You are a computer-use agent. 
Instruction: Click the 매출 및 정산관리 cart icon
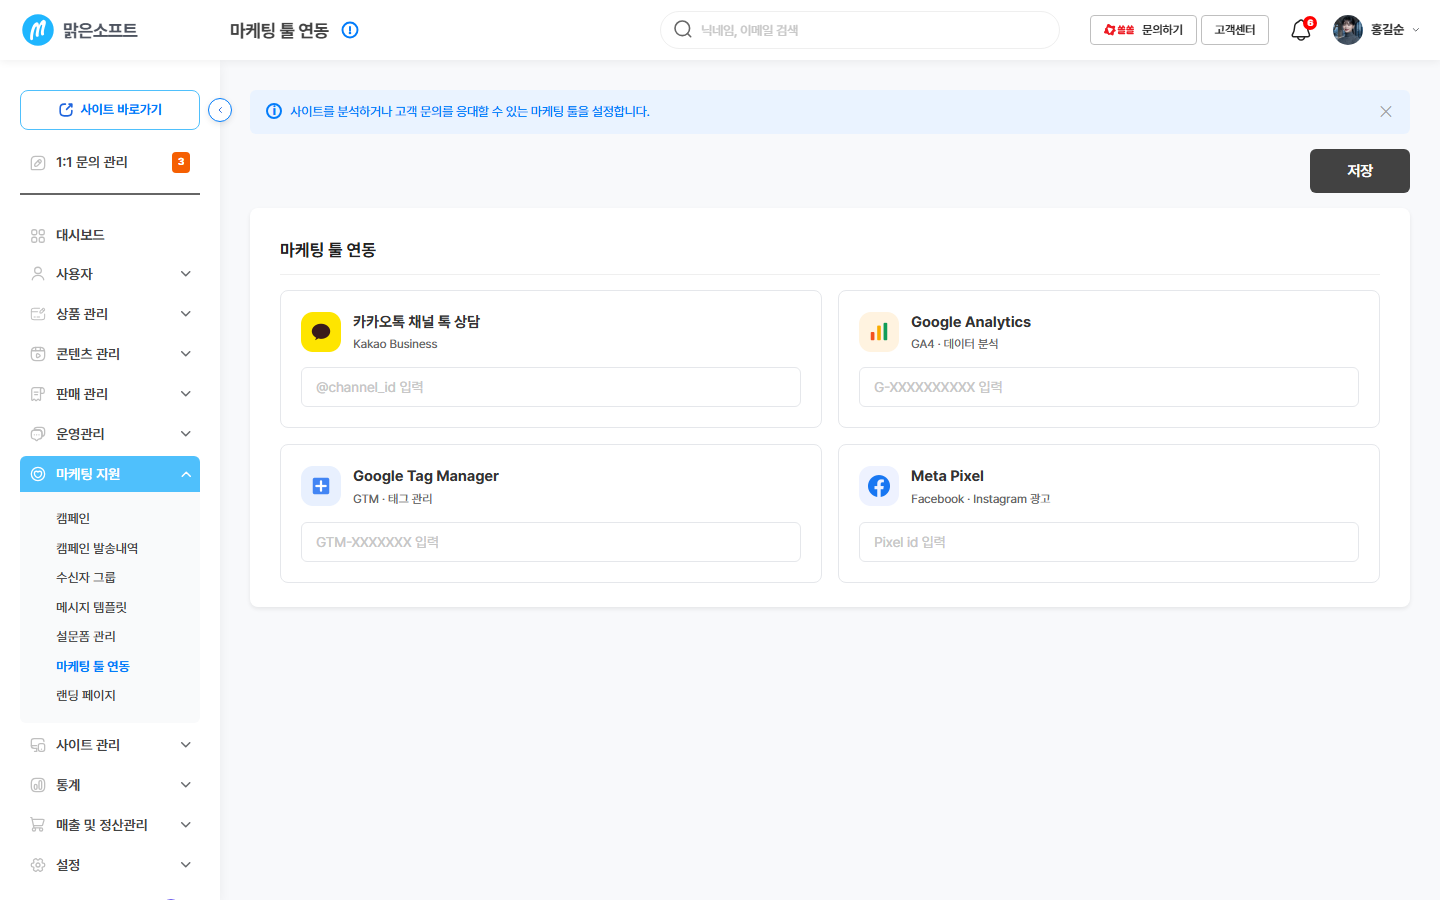pyautogui.click(x=38, y=825)
